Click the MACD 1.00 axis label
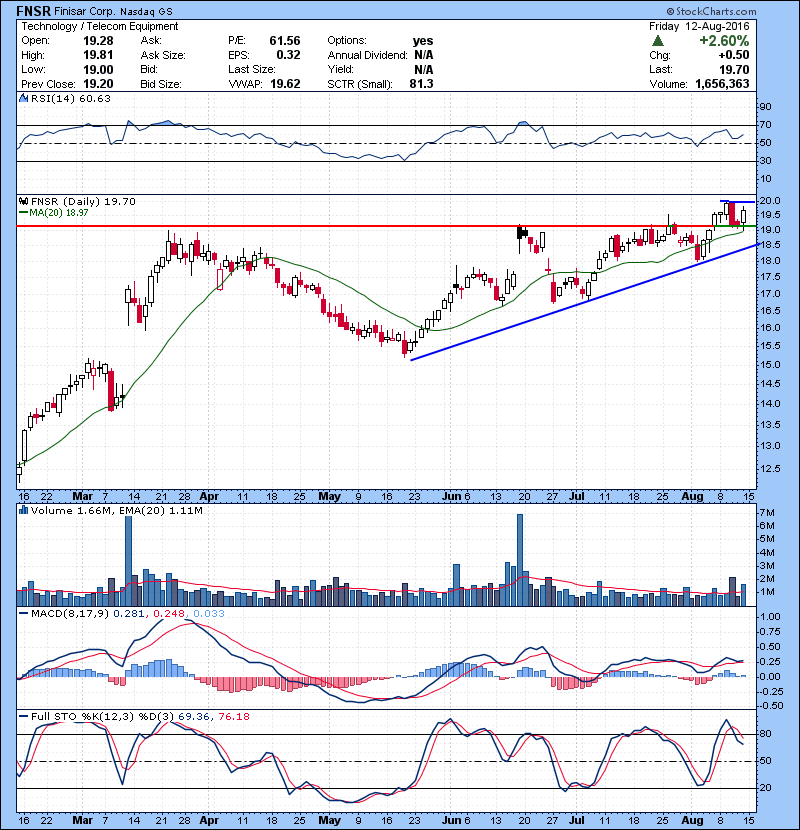This screenshot has height=830, width=800. (x=770, y=617)
